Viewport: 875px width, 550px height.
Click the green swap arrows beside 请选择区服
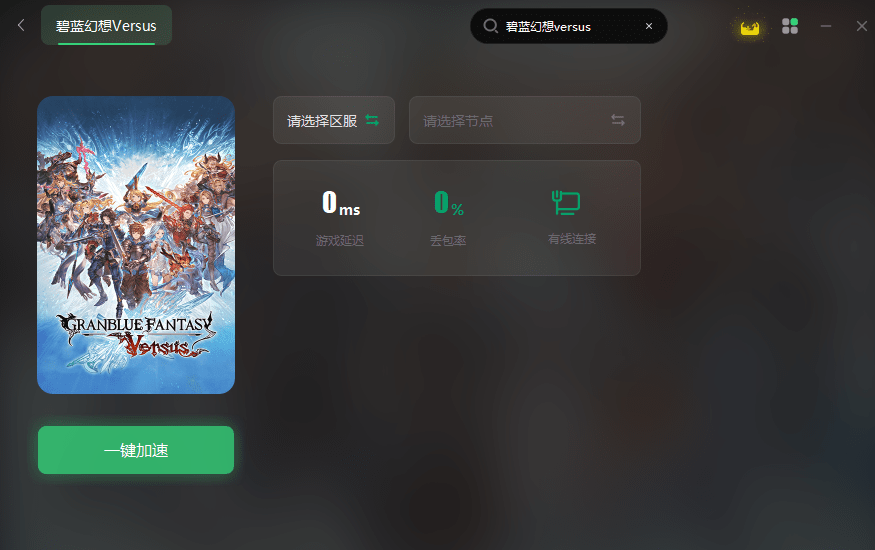[x=372, y=120]
